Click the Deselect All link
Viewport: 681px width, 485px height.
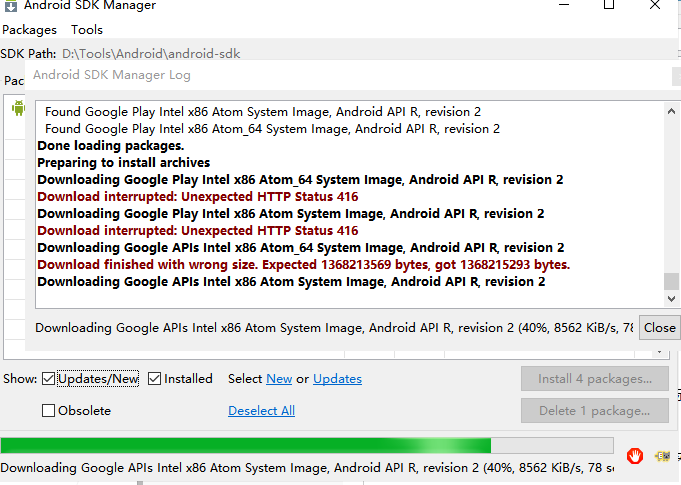[261, 411]
